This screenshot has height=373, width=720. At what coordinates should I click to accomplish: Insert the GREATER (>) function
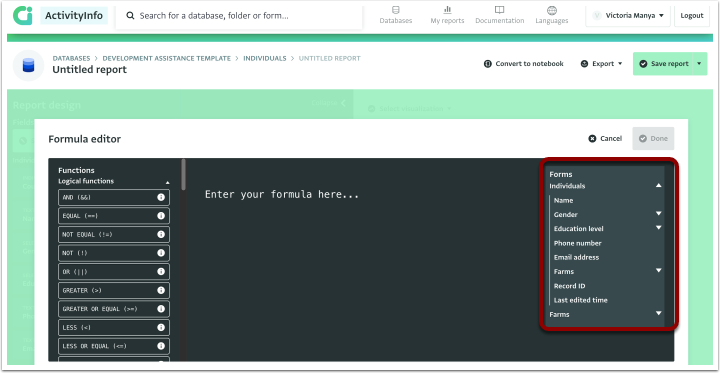click(x=114, y=290)
